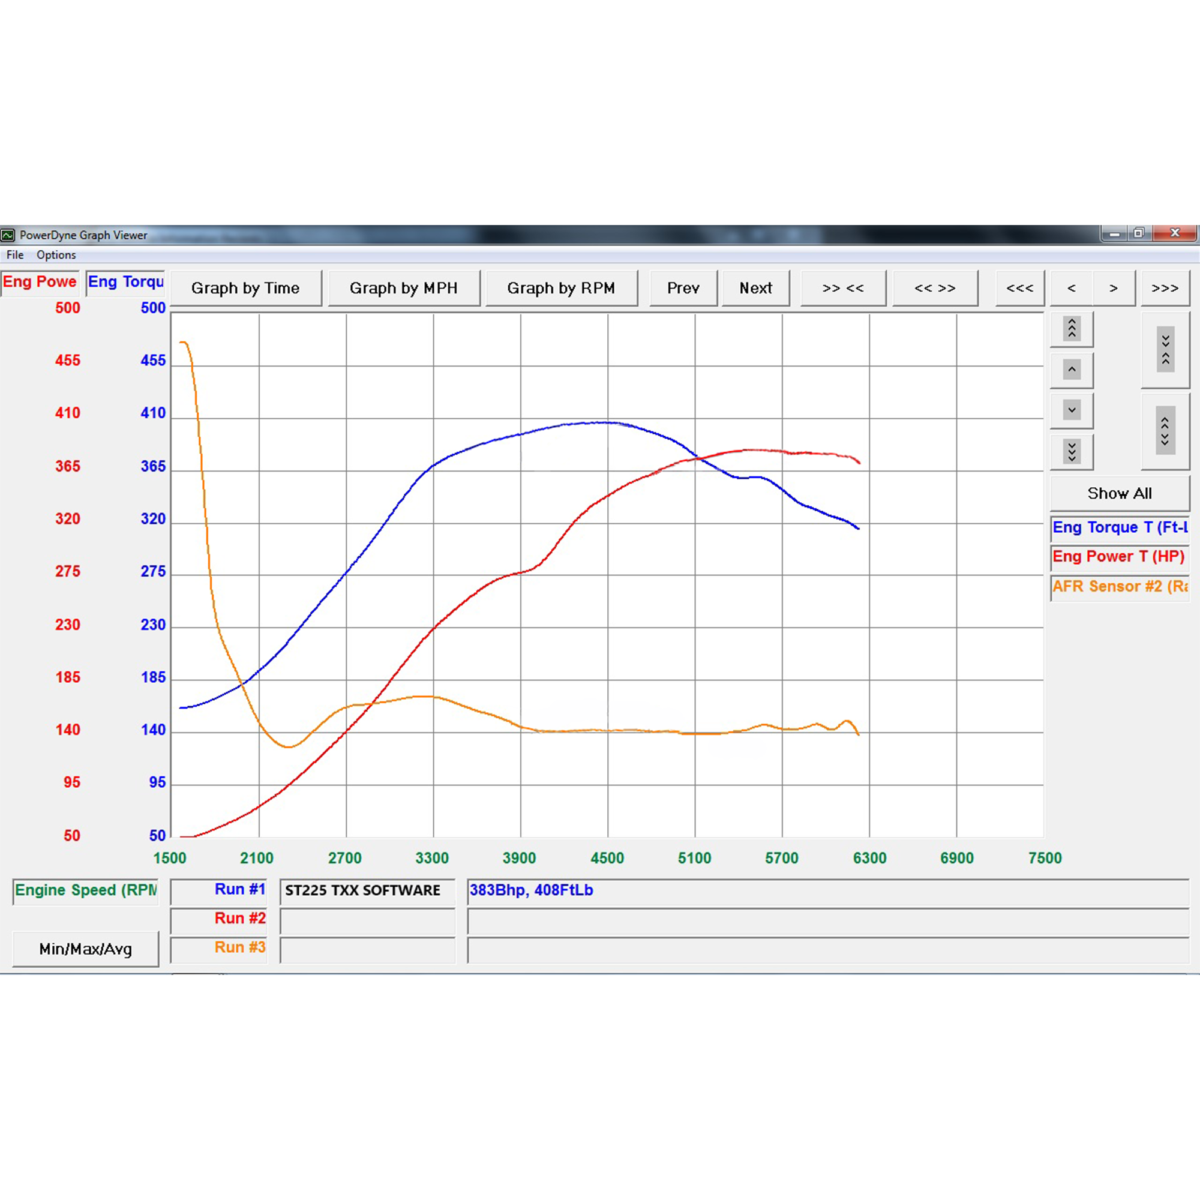1200x1200 pixels.
Task: Click the rewind <<< control
Action: (1019, 288)
